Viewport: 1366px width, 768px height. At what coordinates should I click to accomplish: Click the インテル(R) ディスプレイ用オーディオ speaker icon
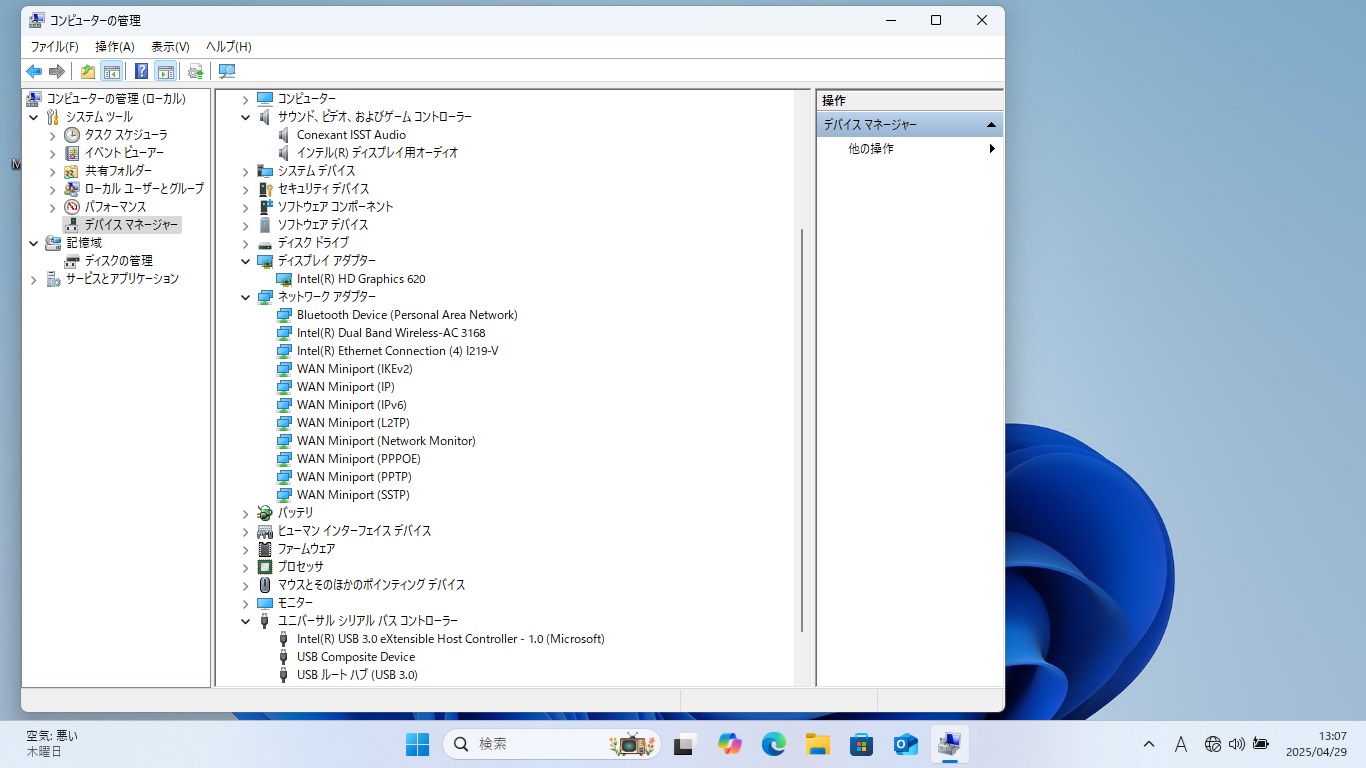pyautogui.click(x=284, y=153)
